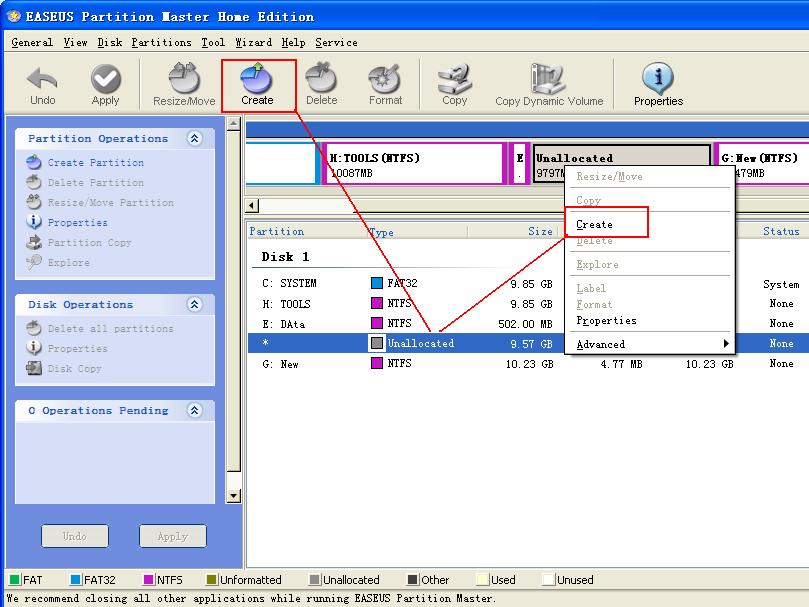The image size is (809, 607).
Task: Click the disk map scroll-left arrow
Action: [x=252, y=205]
